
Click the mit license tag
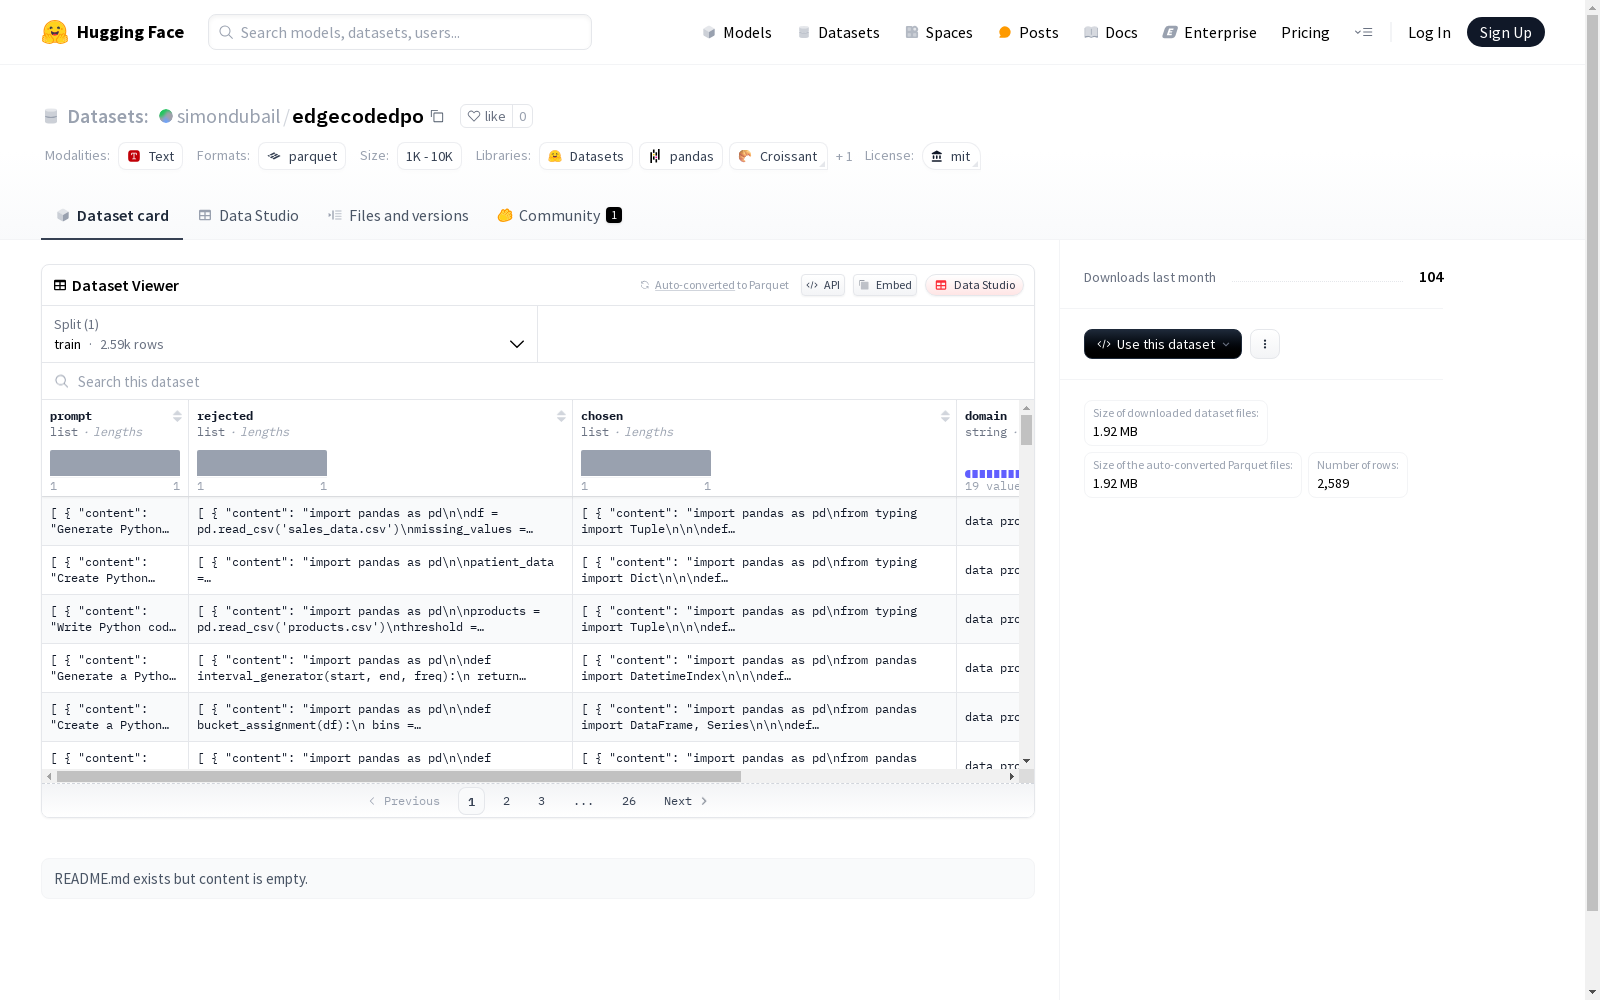pyautogui.click(x=951, y=156)
